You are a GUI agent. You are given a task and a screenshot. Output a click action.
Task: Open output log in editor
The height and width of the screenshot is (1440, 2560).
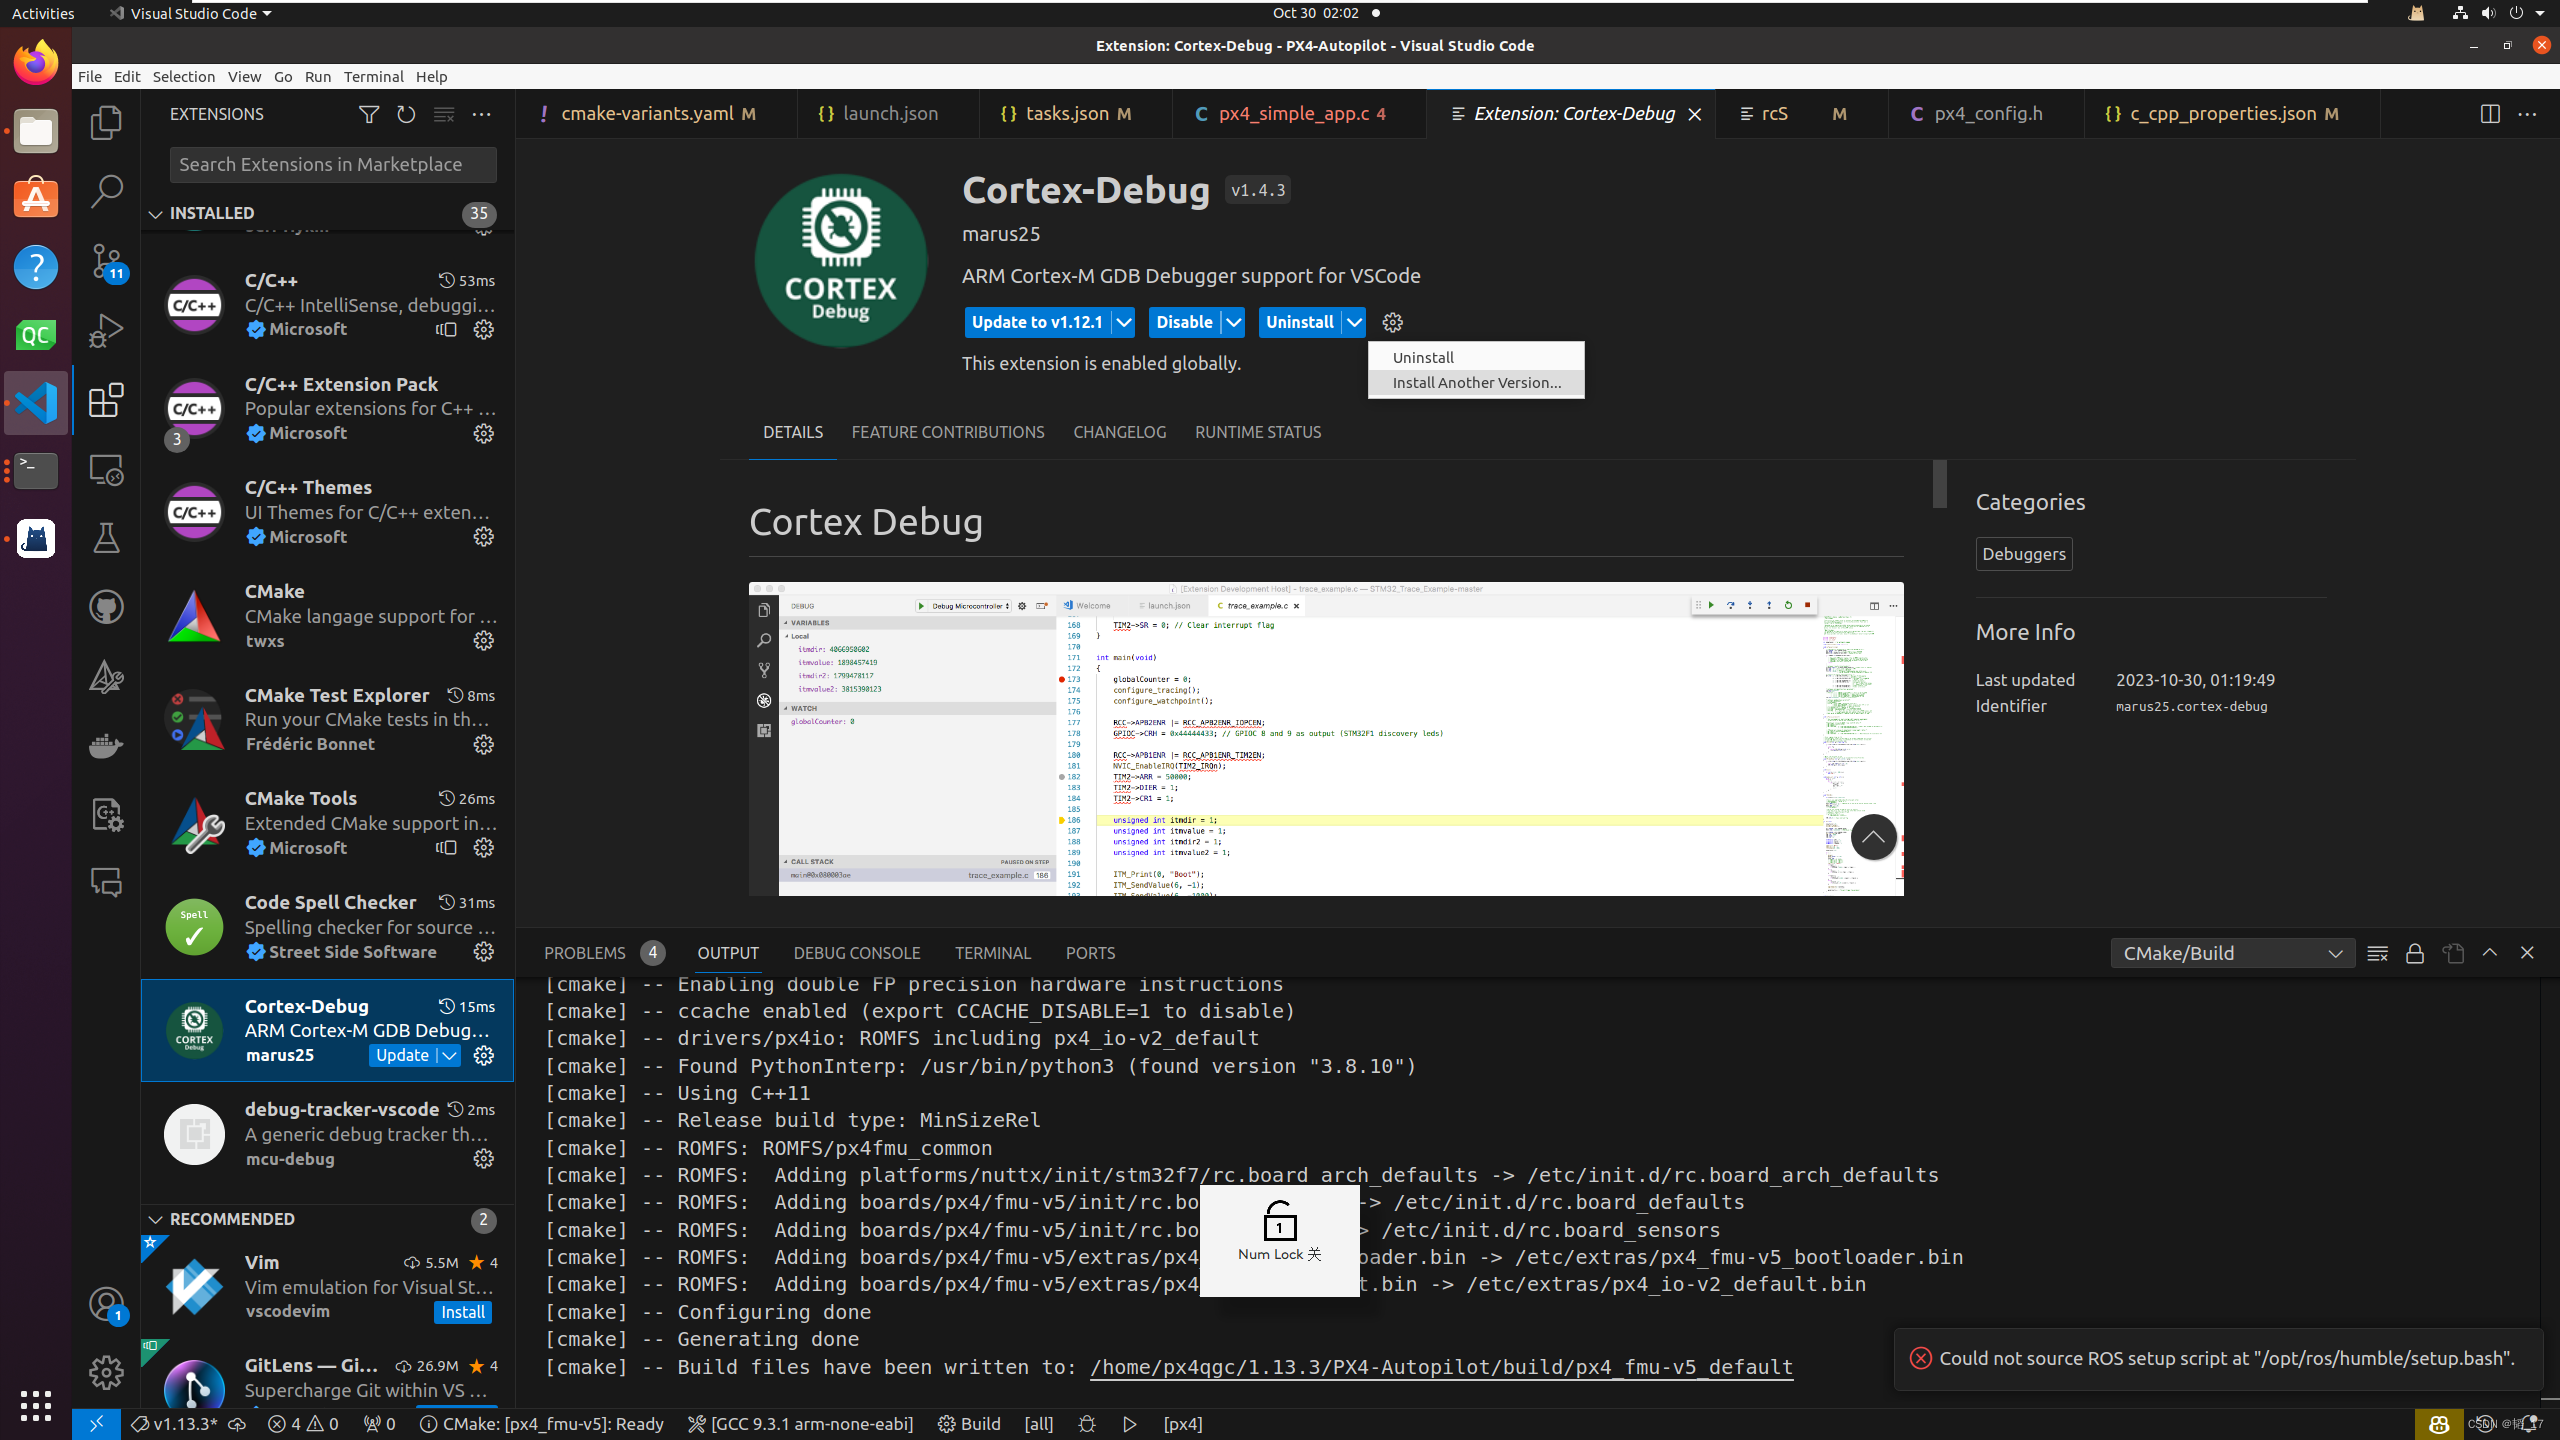(x=2453, y=953)
